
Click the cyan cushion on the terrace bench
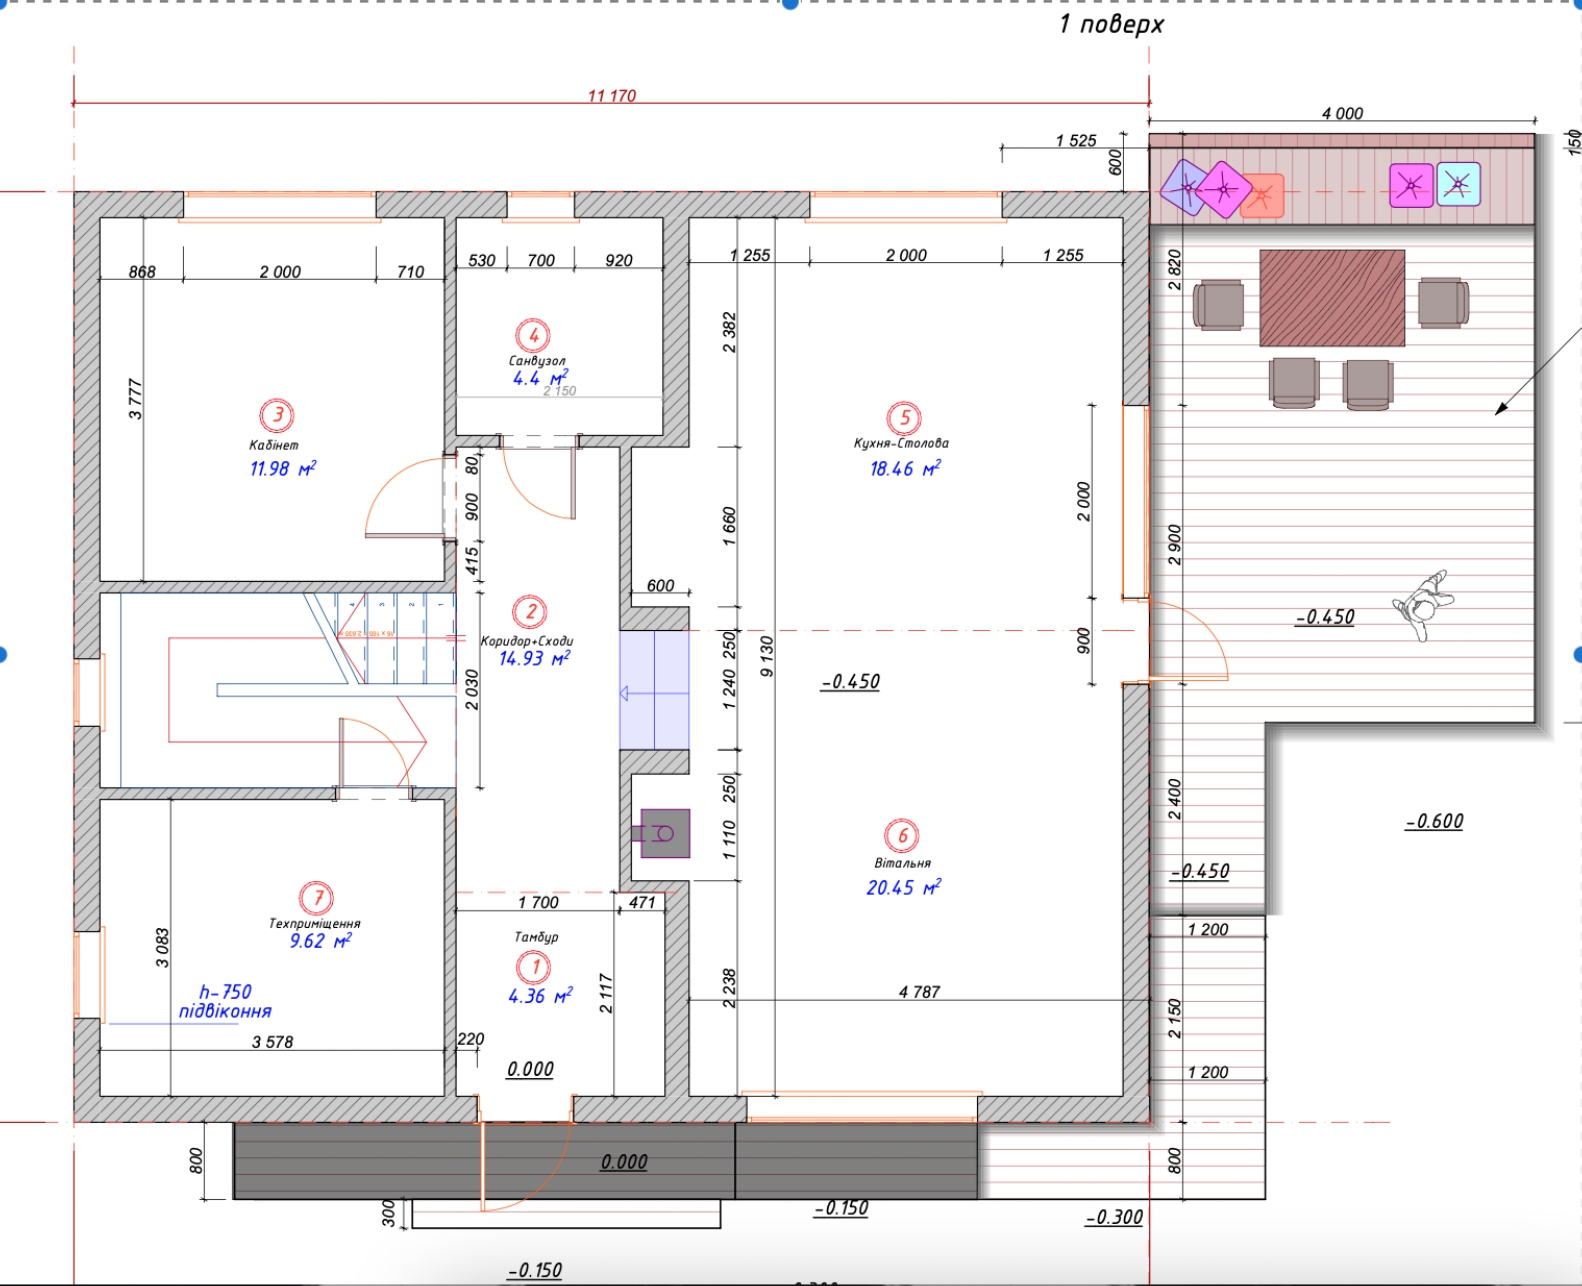(x=1458, y=185)
